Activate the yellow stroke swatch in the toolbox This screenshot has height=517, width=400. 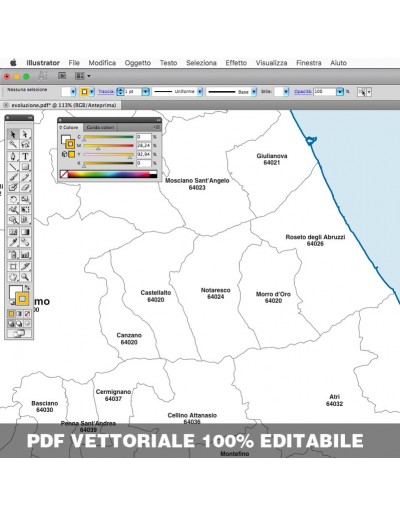tap(22, 299)
